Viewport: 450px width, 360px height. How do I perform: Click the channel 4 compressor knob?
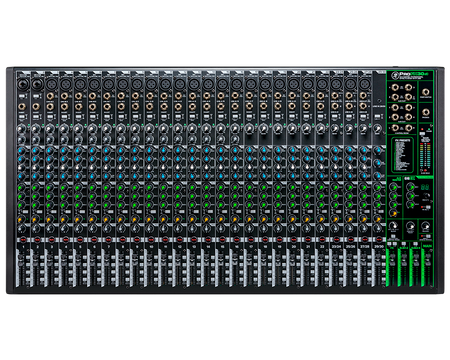pyautogui.click(x=64, y=139)
